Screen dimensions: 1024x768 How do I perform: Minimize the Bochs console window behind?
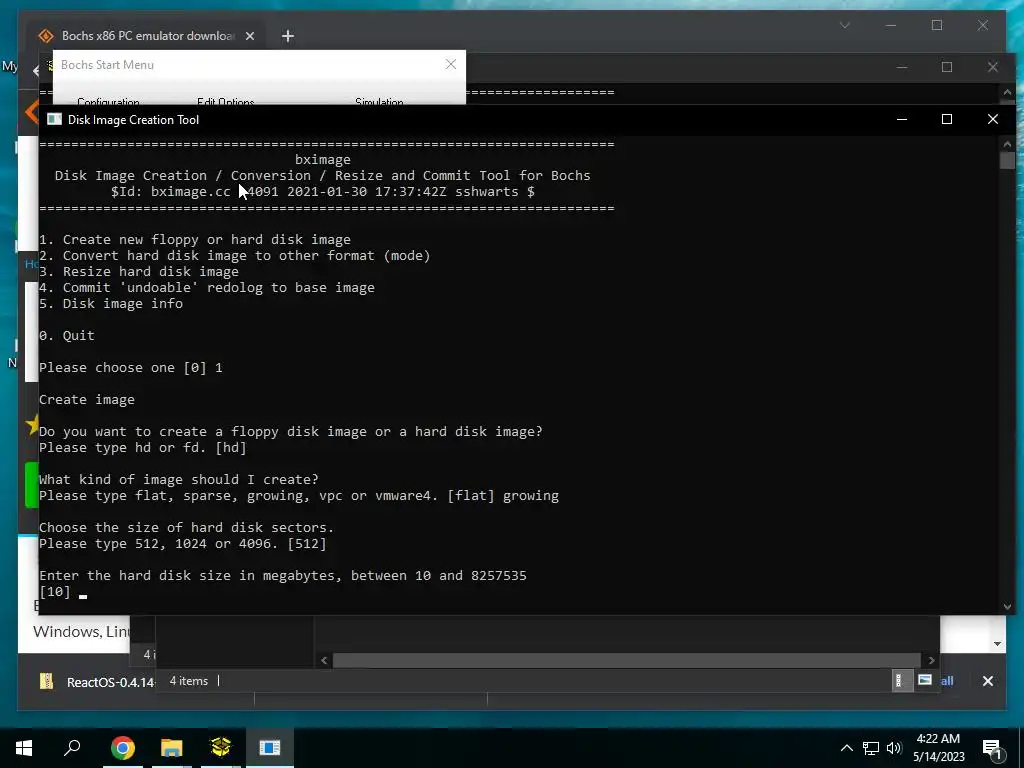(x=902, y=67)
